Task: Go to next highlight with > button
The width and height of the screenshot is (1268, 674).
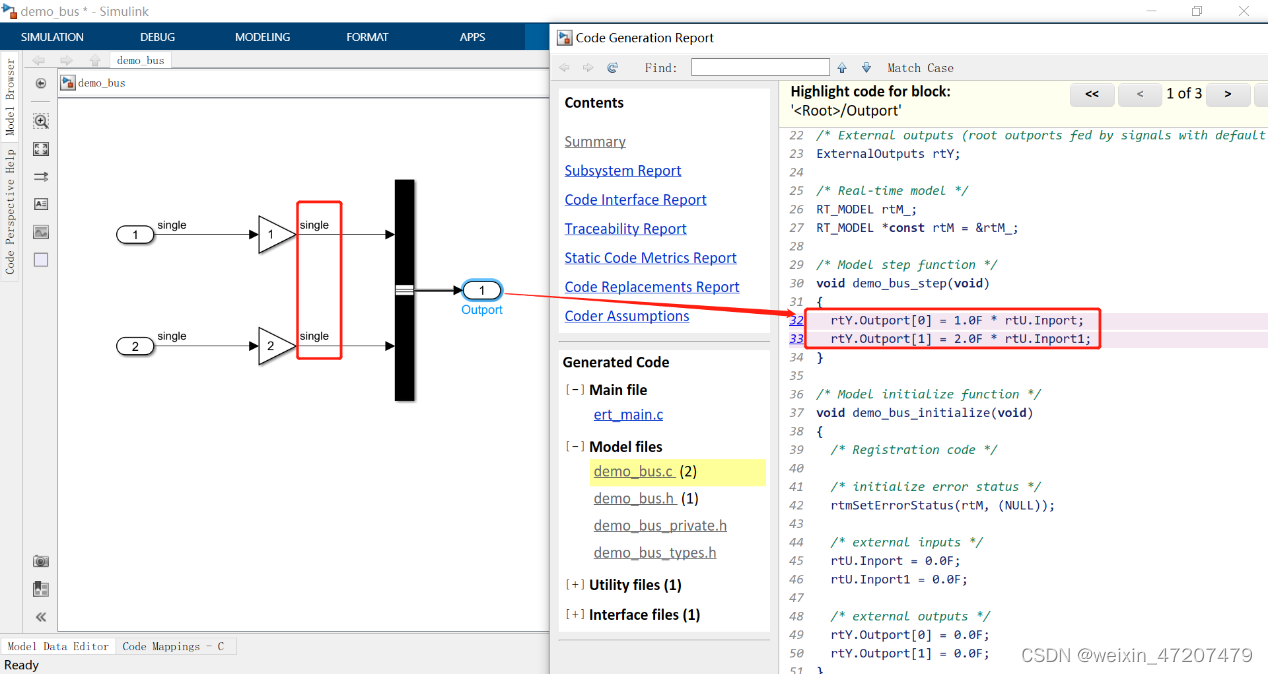Action: pos(1228,94)
